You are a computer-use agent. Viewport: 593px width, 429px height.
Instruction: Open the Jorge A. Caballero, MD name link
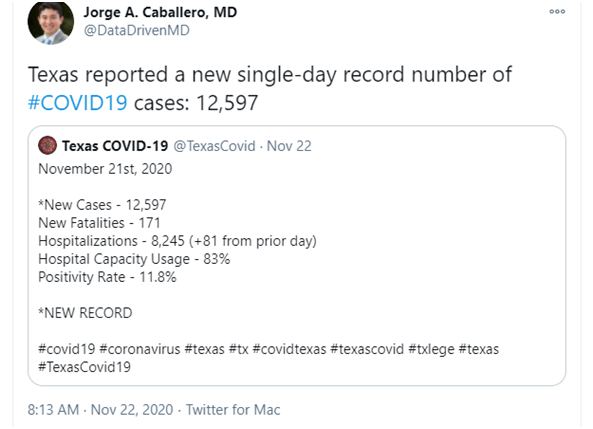160,12
